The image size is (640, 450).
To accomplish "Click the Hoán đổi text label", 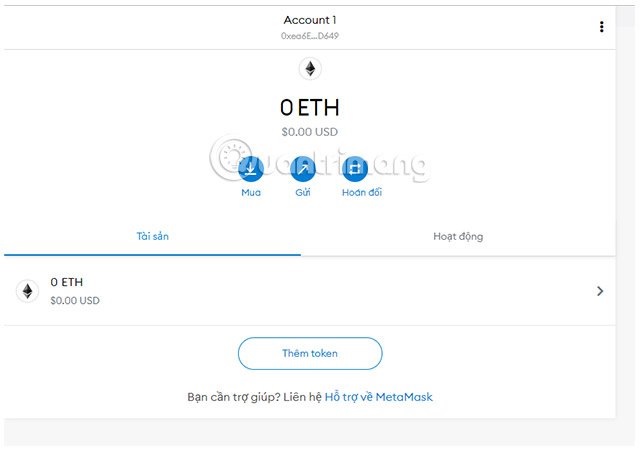I will (361, 192).
